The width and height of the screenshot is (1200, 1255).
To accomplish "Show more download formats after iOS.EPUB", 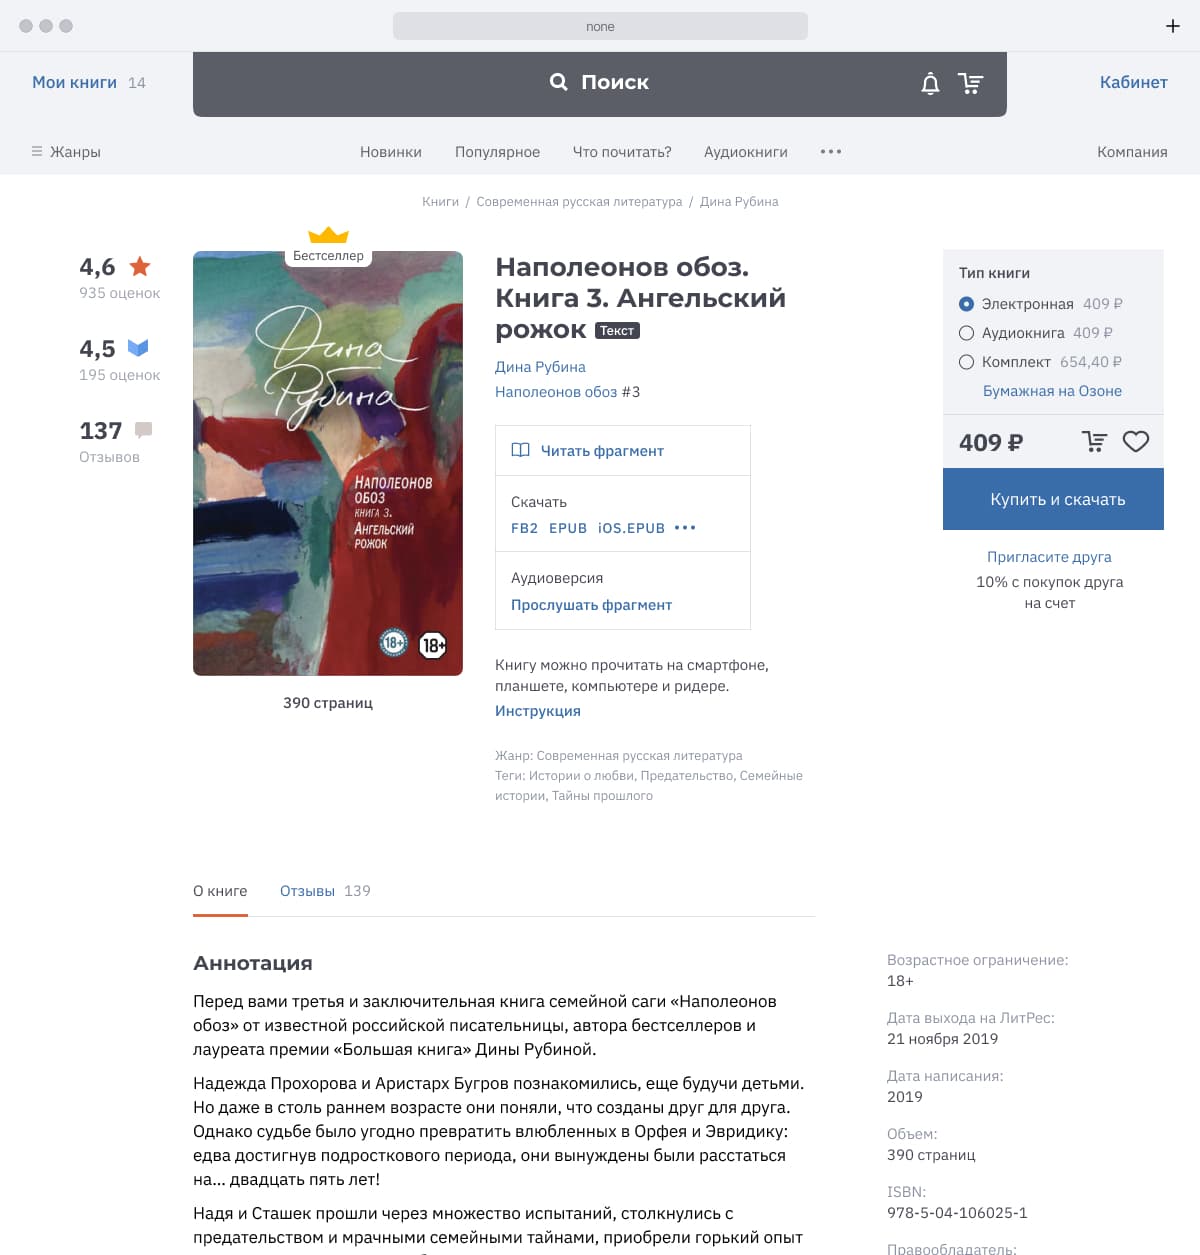I will 685,528.
